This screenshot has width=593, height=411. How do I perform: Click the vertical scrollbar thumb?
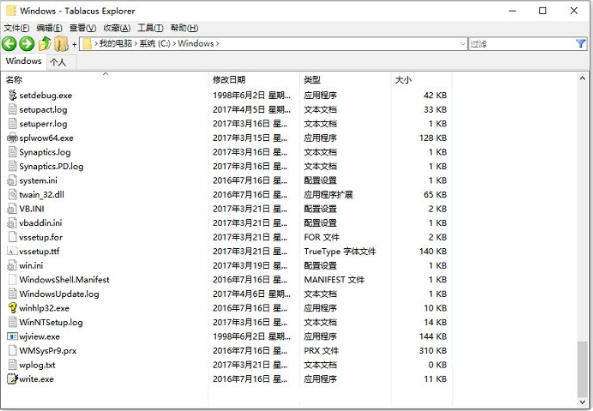pyautogui.click(x=582, y=369)
